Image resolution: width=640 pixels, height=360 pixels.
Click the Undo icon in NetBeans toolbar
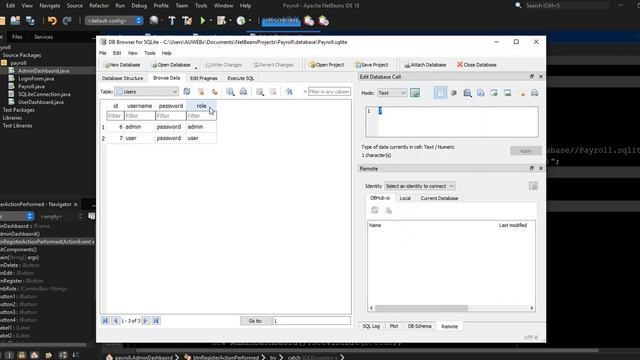52,20
